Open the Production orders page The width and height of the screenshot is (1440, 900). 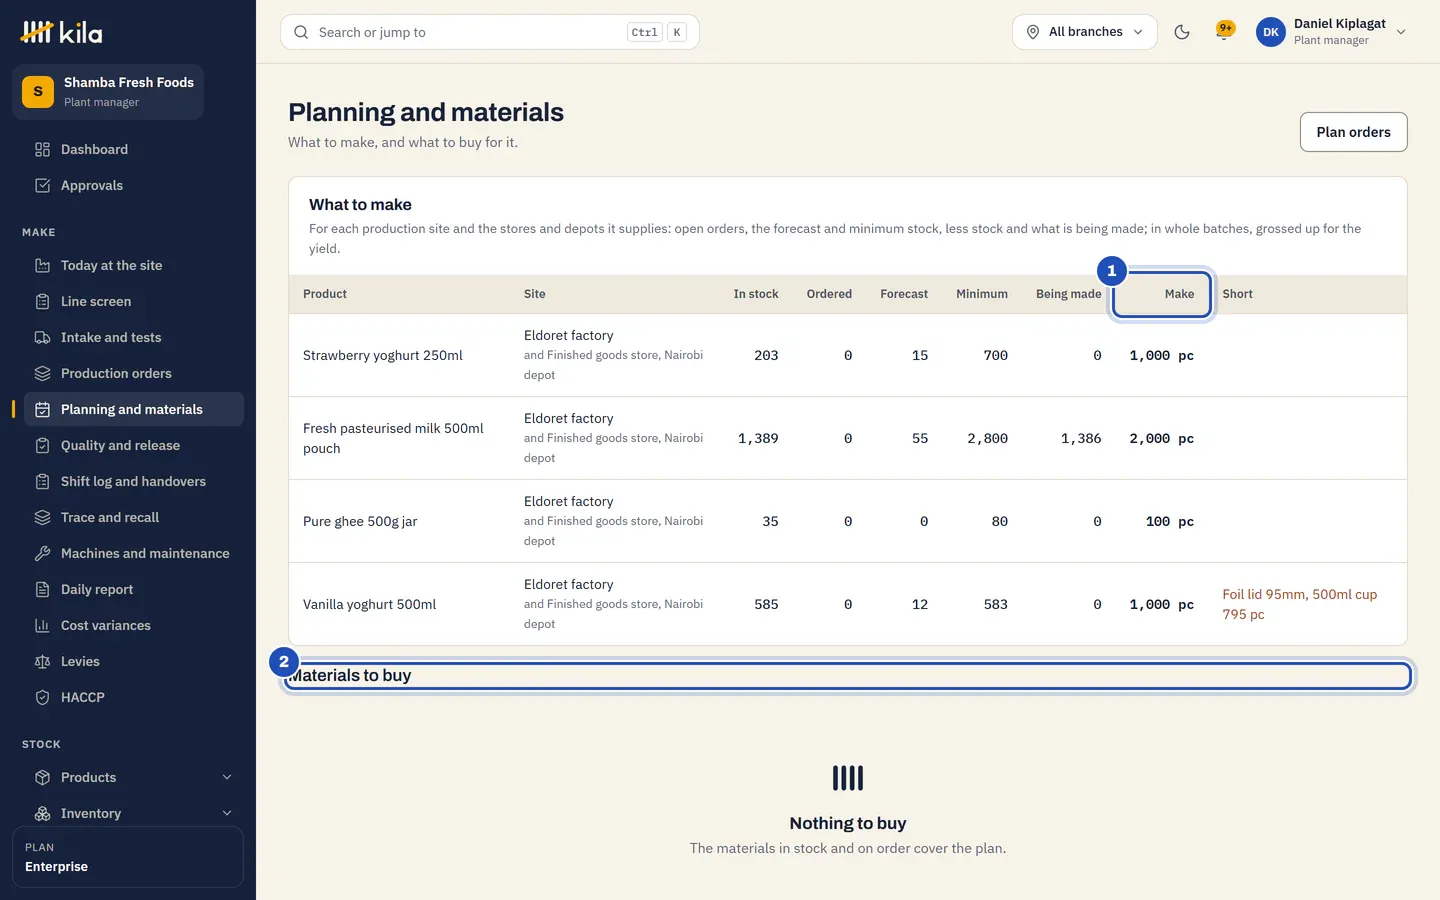point(134,373)
